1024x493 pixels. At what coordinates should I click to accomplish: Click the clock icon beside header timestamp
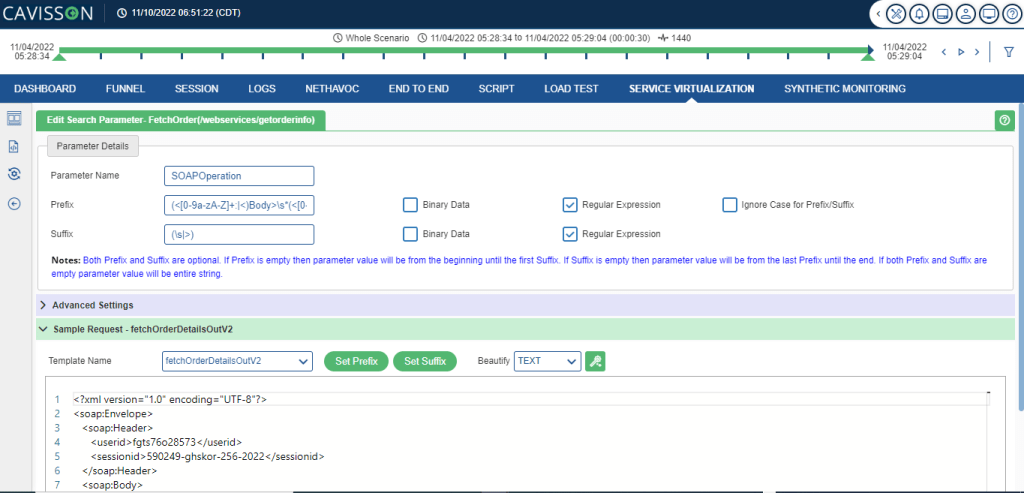[121, 13]
